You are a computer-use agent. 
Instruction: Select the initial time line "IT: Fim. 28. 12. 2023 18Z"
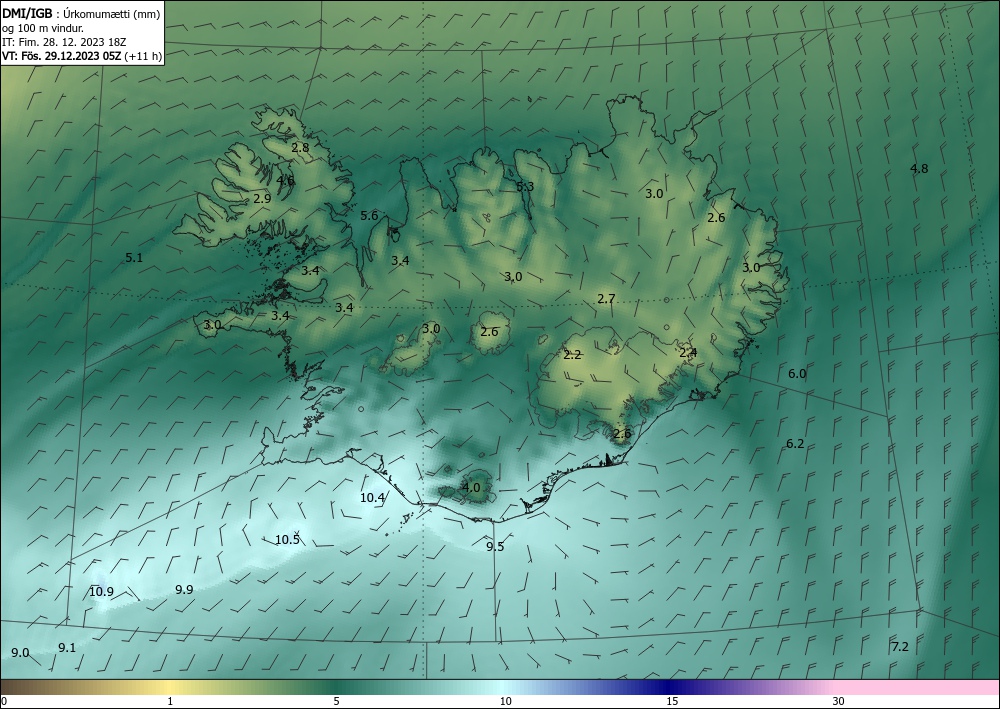pos(64,41)
